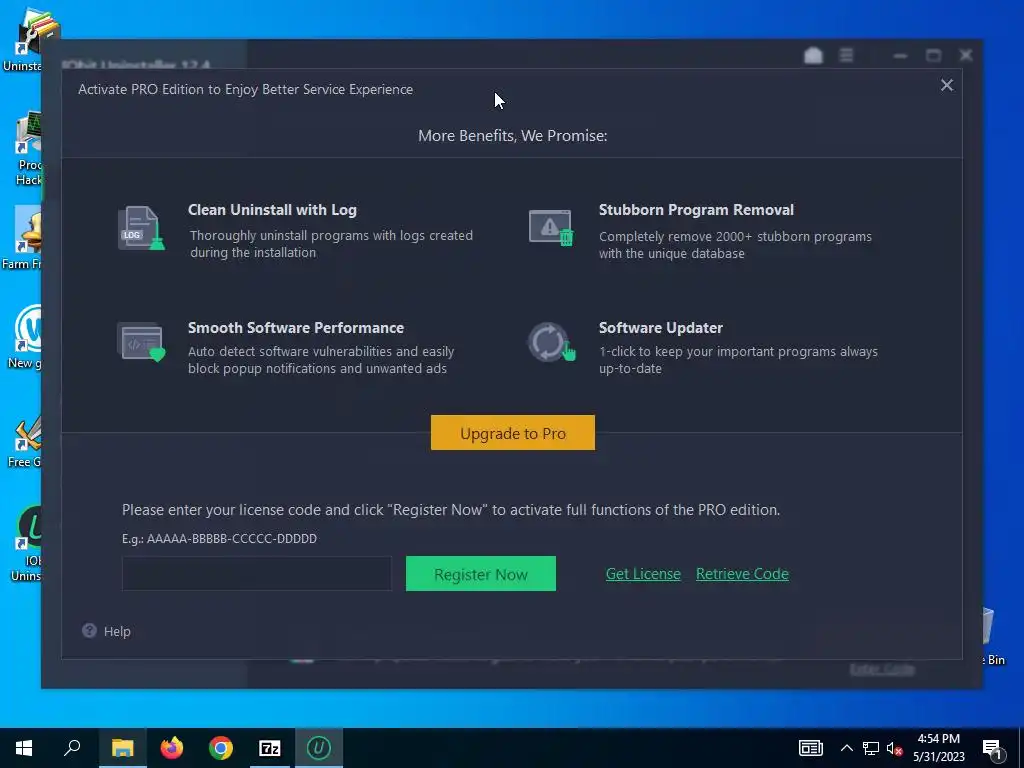
Task: Click the Help question mark icon
Action: click(89, 630)
